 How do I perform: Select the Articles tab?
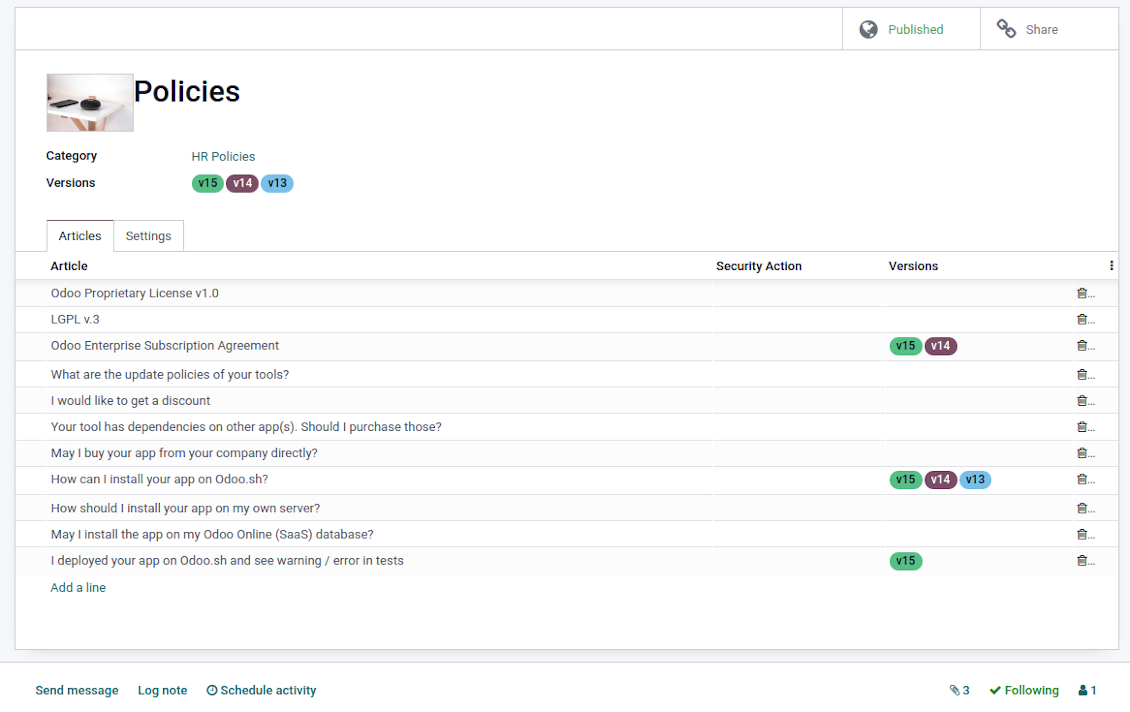click(80, 236)
